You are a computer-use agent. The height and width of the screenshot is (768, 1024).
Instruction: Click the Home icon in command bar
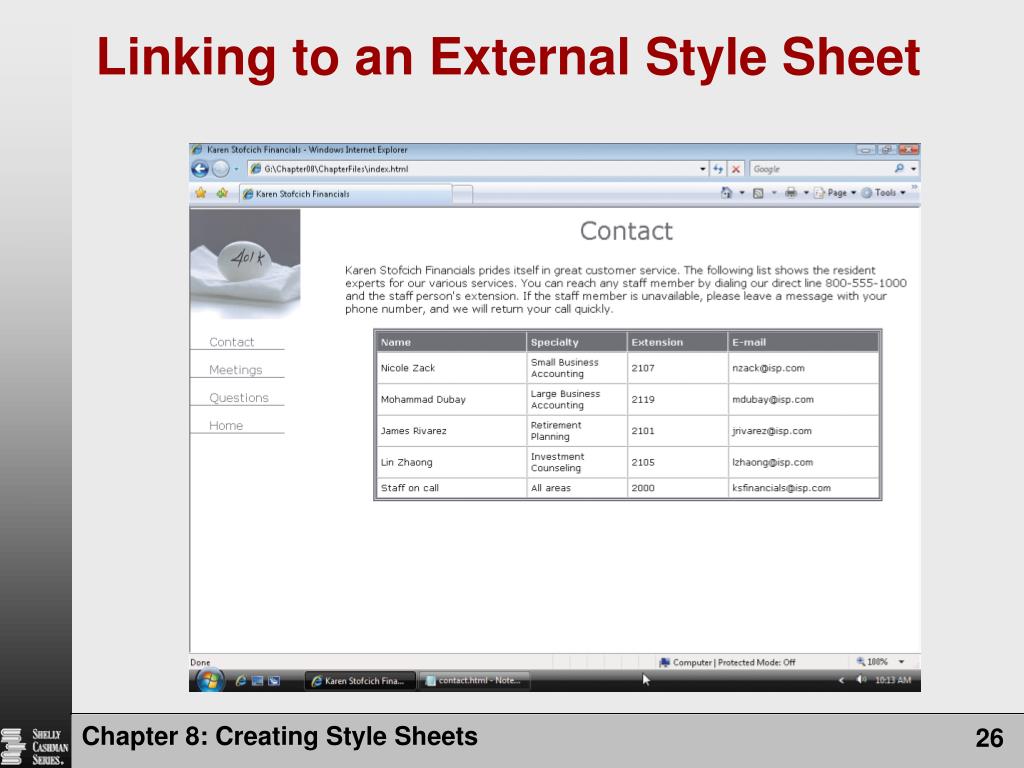click(726, 193)
